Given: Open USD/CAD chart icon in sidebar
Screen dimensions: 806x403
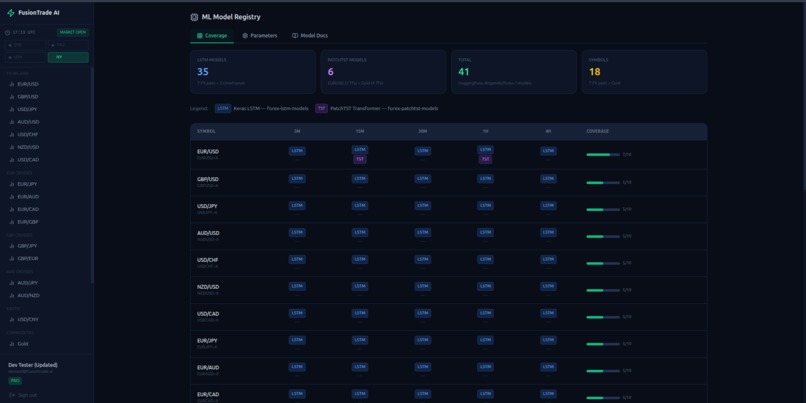Looking at the screenshot, I should [x=12, y=159].
